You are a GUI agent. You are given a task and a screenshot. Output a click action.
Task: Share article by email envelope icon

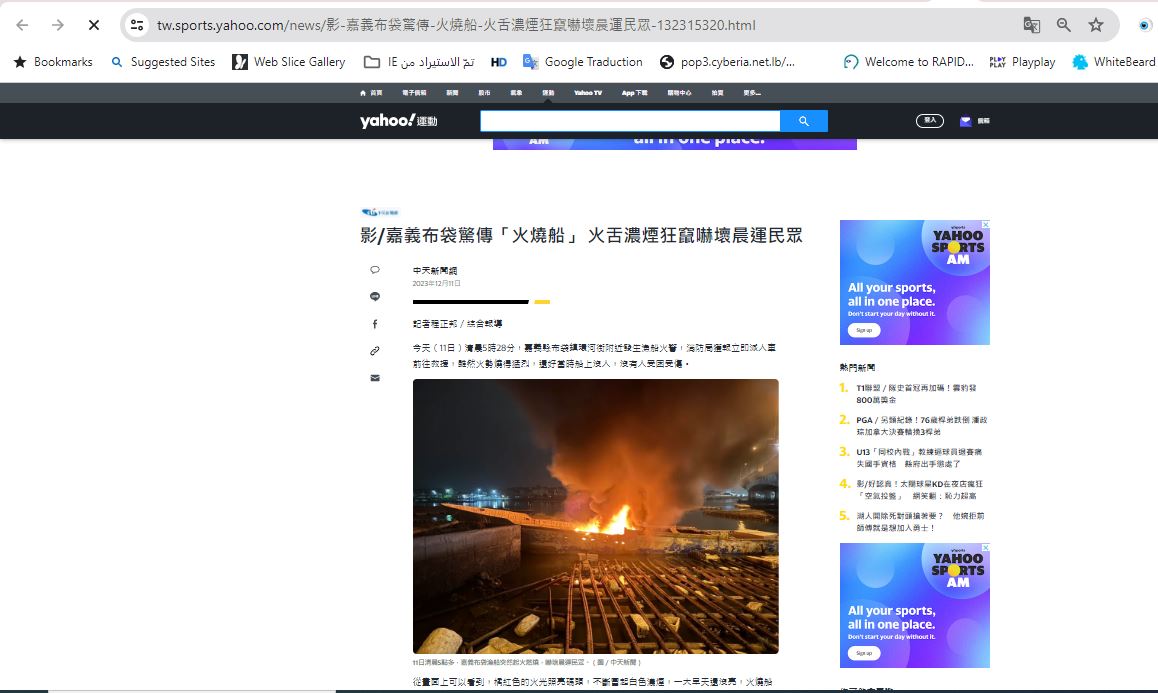[375, 378]
